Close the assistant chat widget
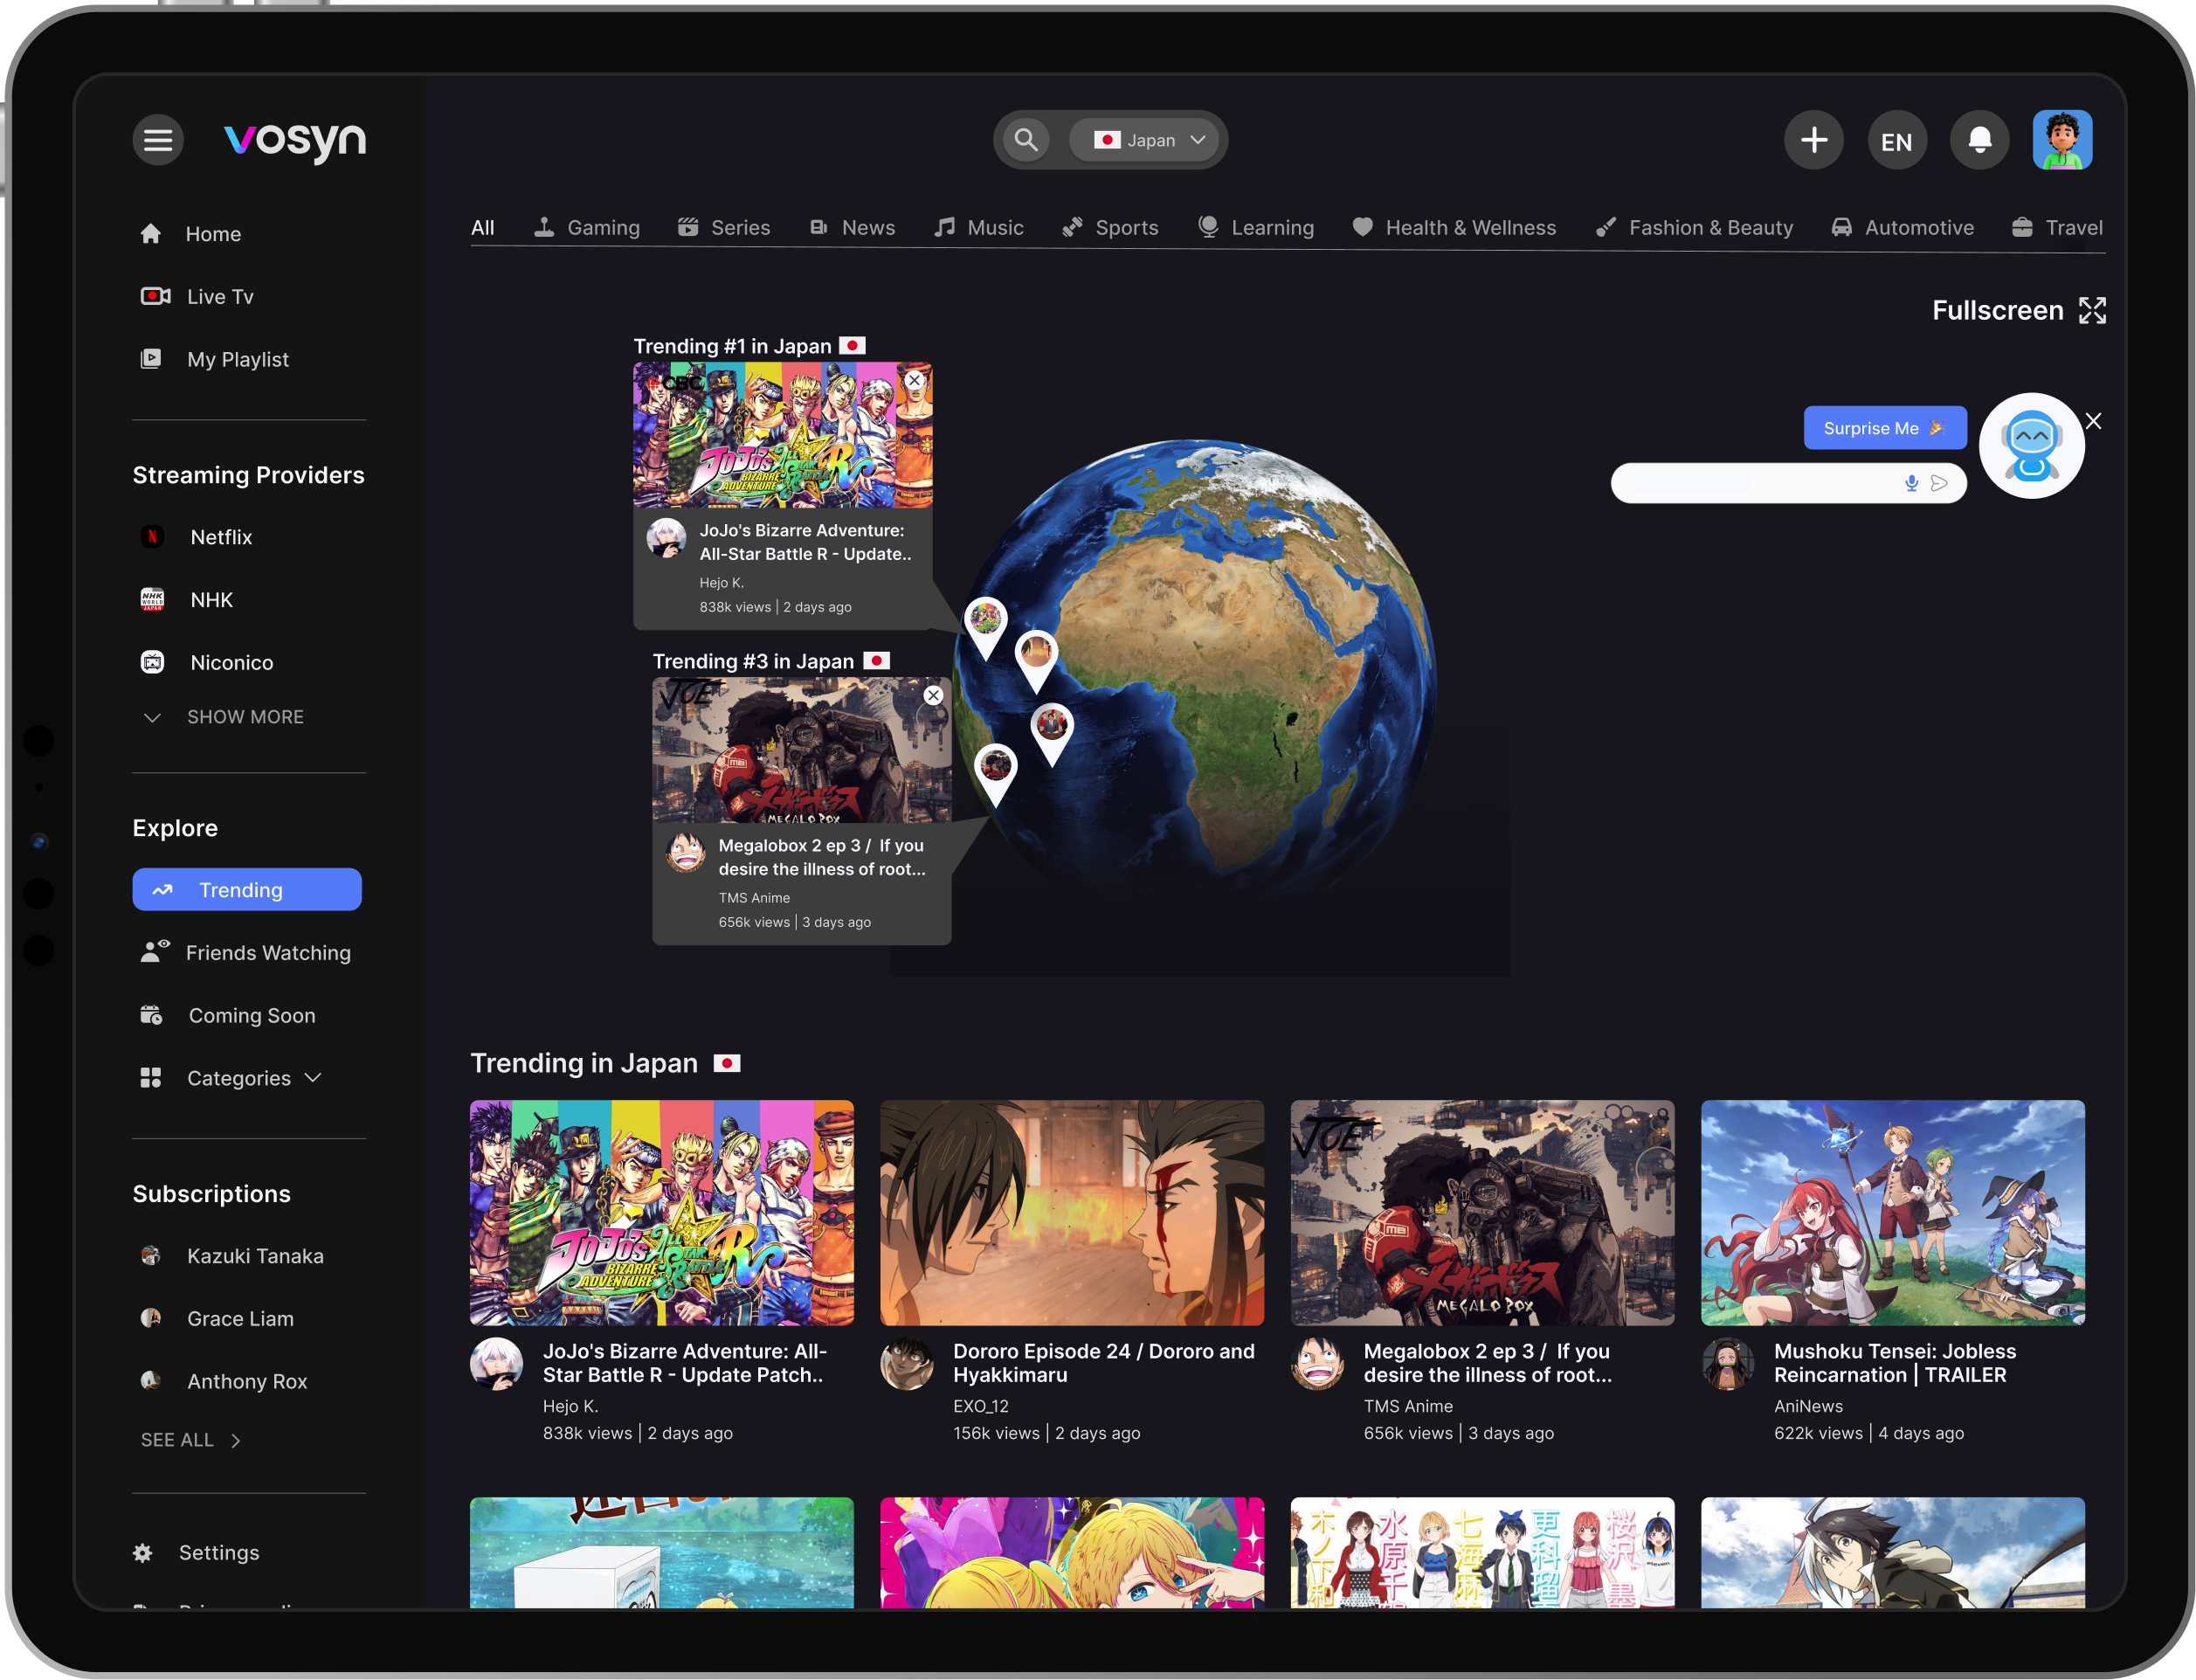This screenshot has height=1680, width=2196. tap(2093, 421)
